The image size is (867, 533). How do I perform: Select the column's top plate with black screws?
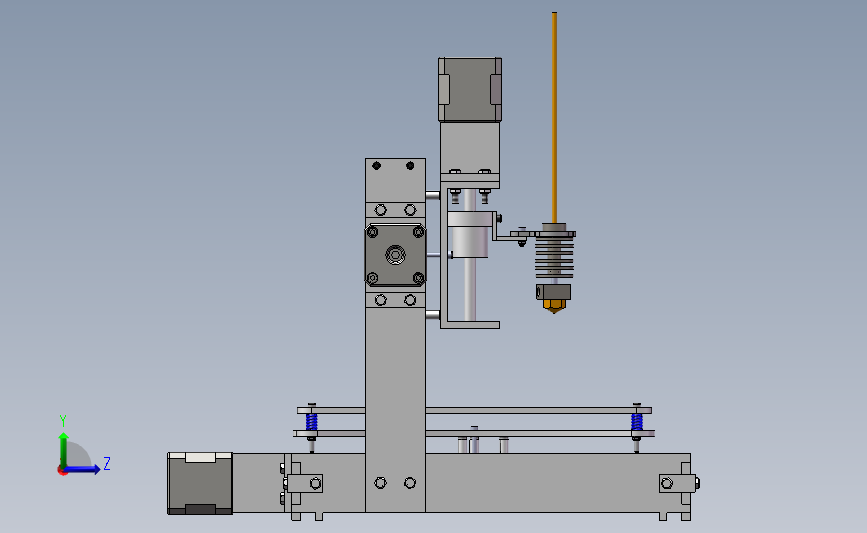pyautogui.click(x=395, y=180)
